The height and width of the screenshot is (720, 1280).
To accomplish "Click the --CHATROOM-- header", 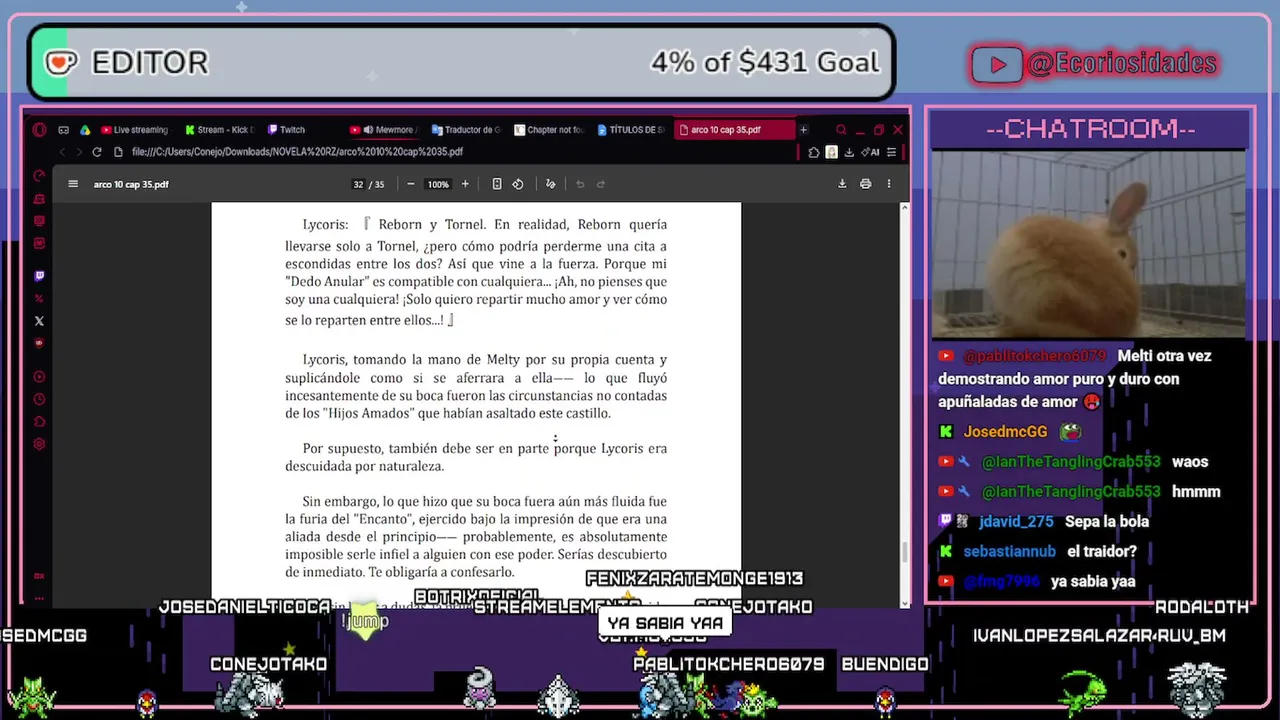I will (1089, 129).
